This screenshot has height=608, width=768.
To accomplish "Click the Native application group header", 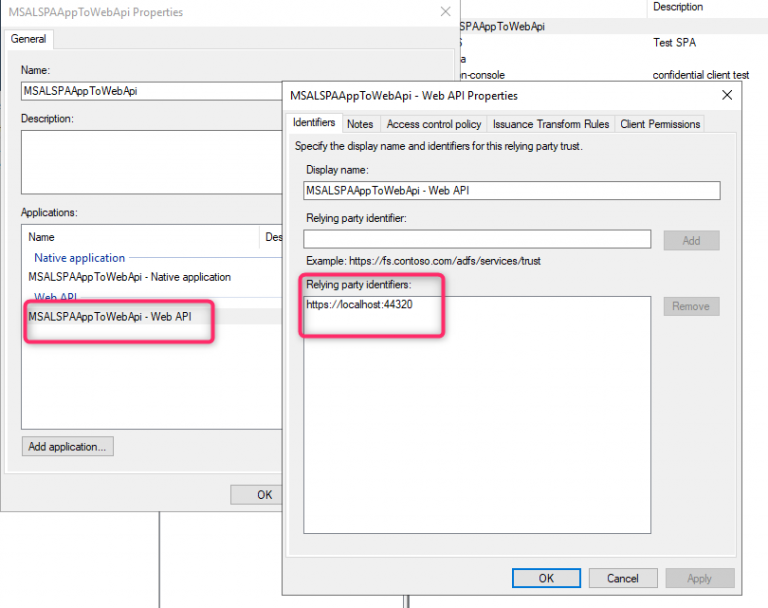I will point(79,258).
